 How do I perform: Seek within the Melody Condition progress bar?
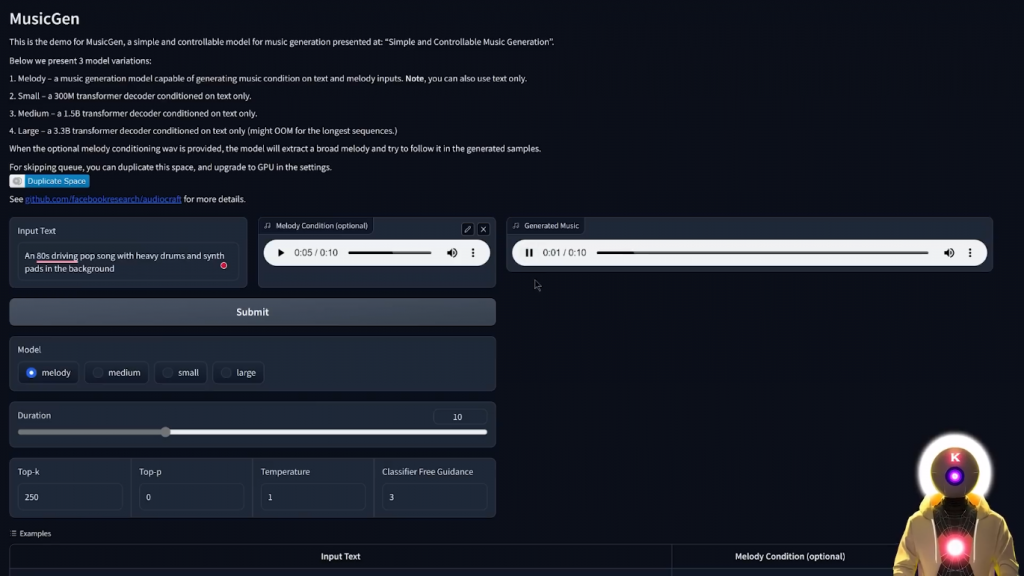(389, 253)
